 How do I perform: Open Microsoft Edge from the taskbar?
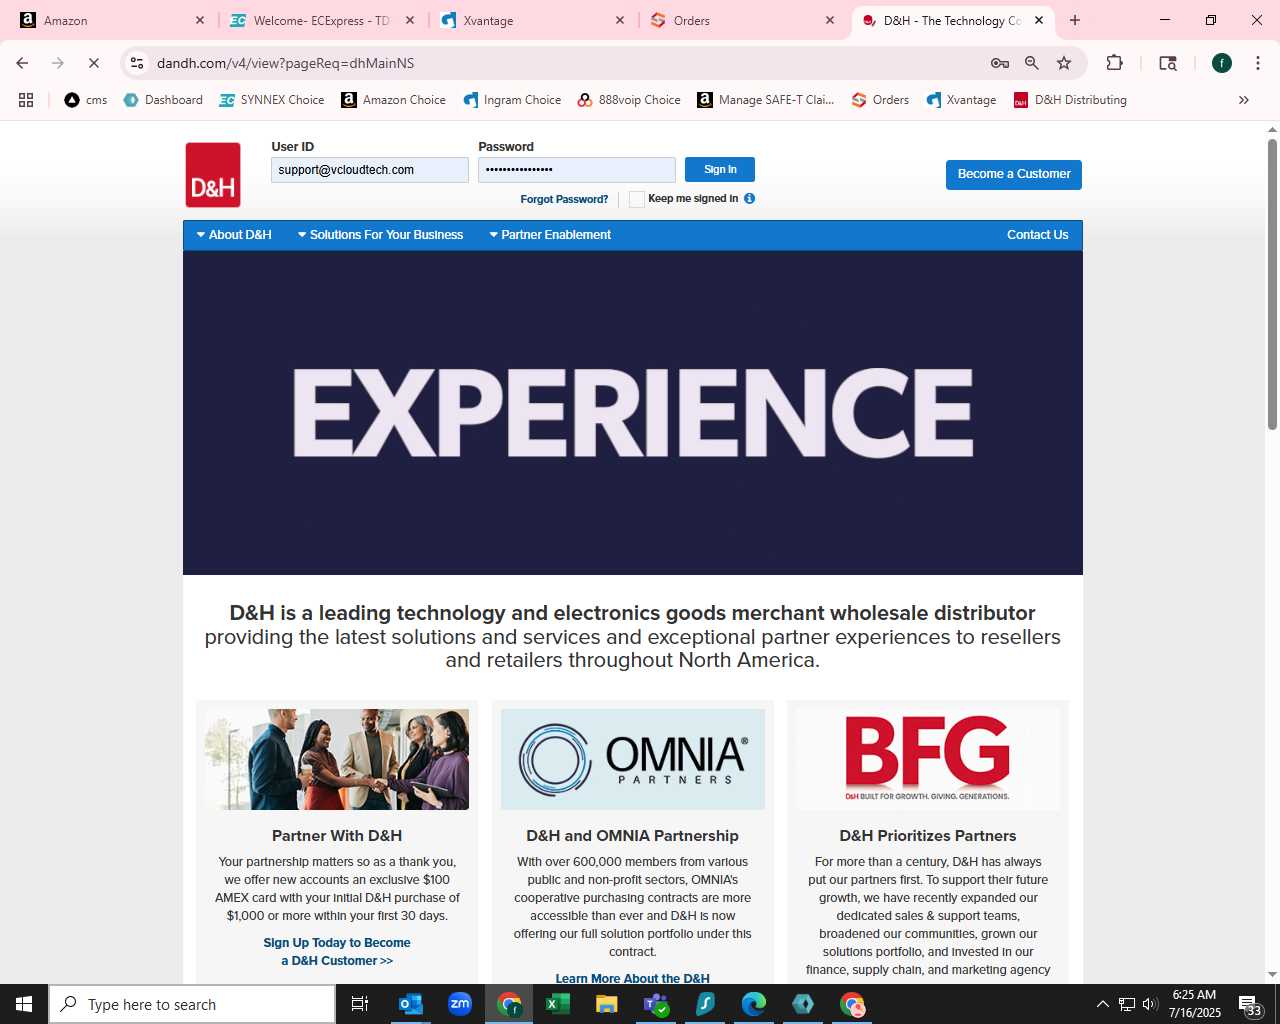click(x=753, y=1004)
